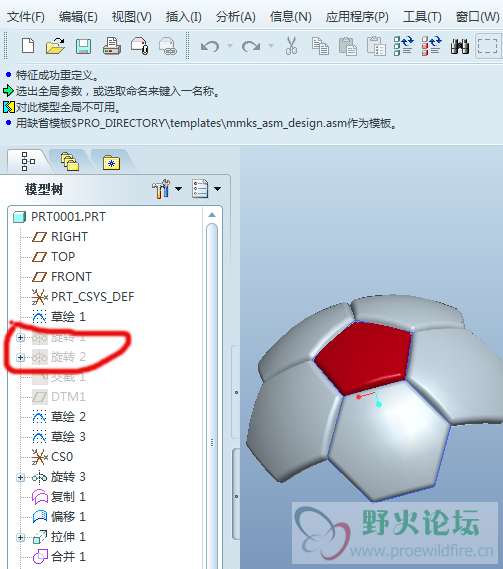This screenshot has height=569, width=503.
Task: Expand the 拉伸 1 feature node
Action: click(x=21, y=537)
